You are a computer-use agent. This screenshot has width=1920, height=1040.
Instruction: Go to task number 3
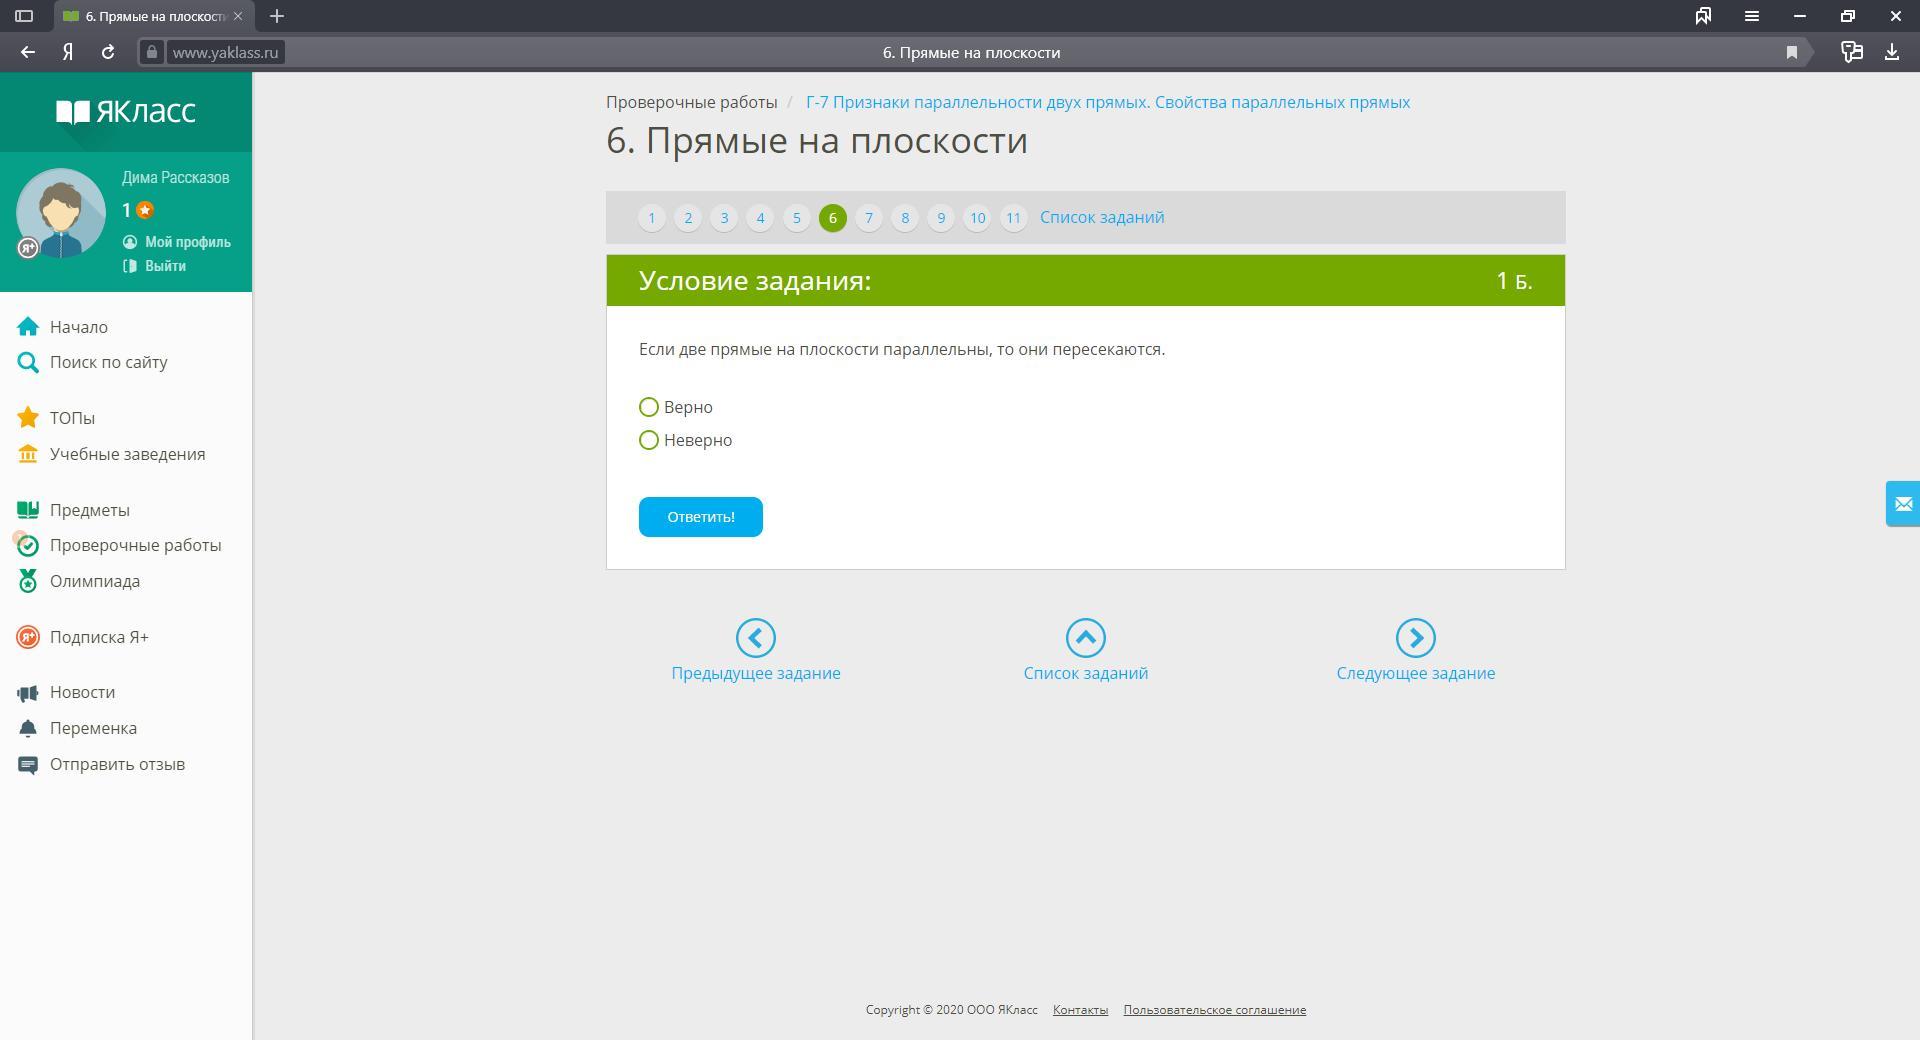click(x=724, y=218)
